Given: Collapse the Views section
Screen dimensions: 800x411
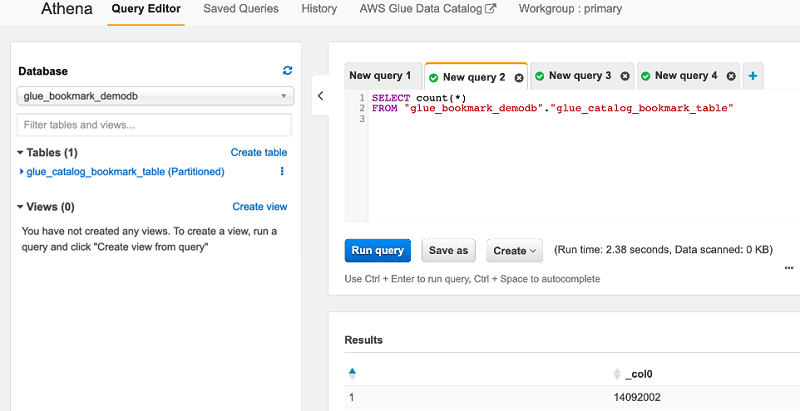Looking at the screenshot, I should click(20, 207).
